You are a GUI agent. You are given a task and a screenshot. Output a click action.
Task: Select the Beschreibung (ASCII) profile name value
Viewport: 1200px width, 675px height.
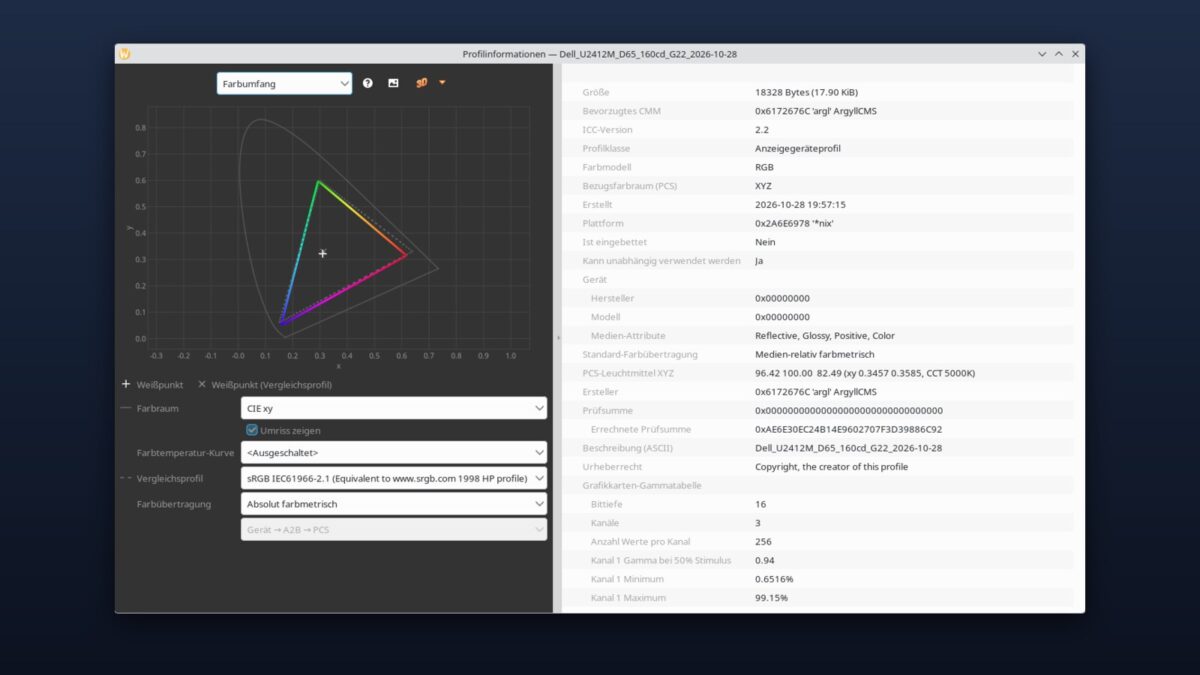point(848,448)
